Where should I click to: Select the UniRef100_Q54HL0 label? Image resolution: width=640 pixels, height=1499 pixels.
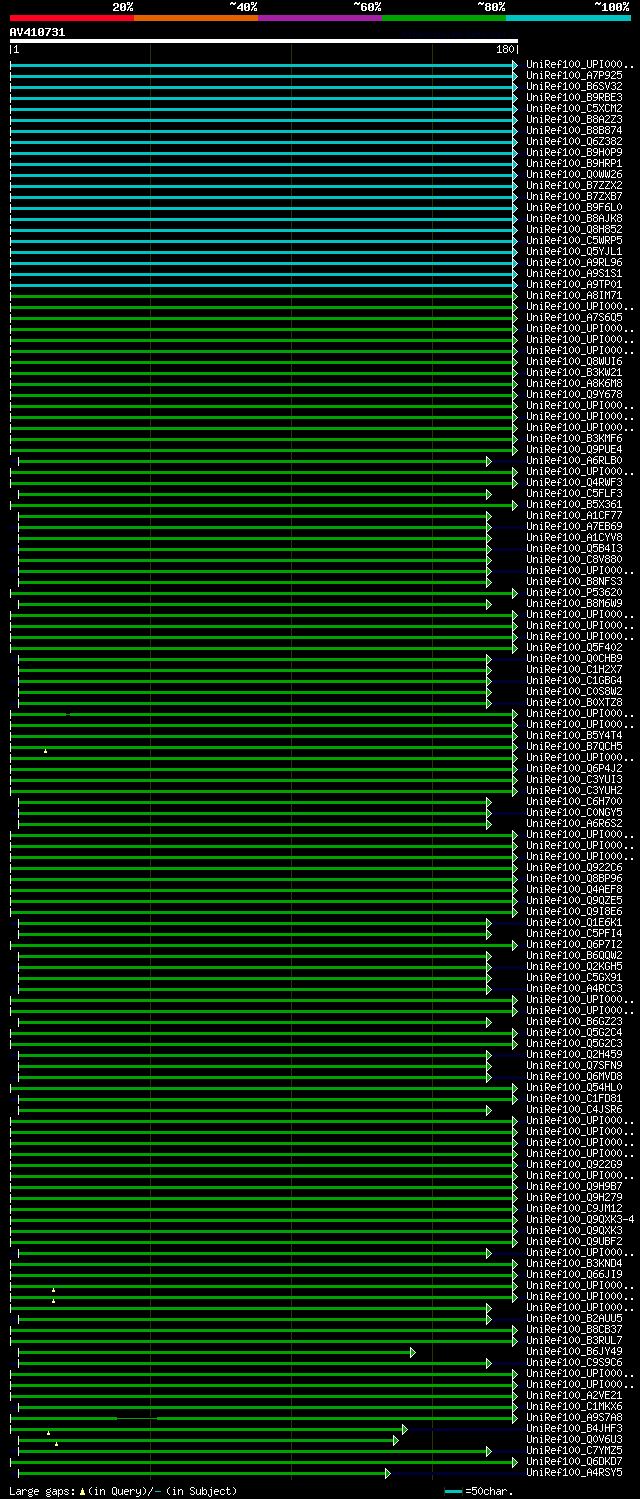pos(574,1087)
